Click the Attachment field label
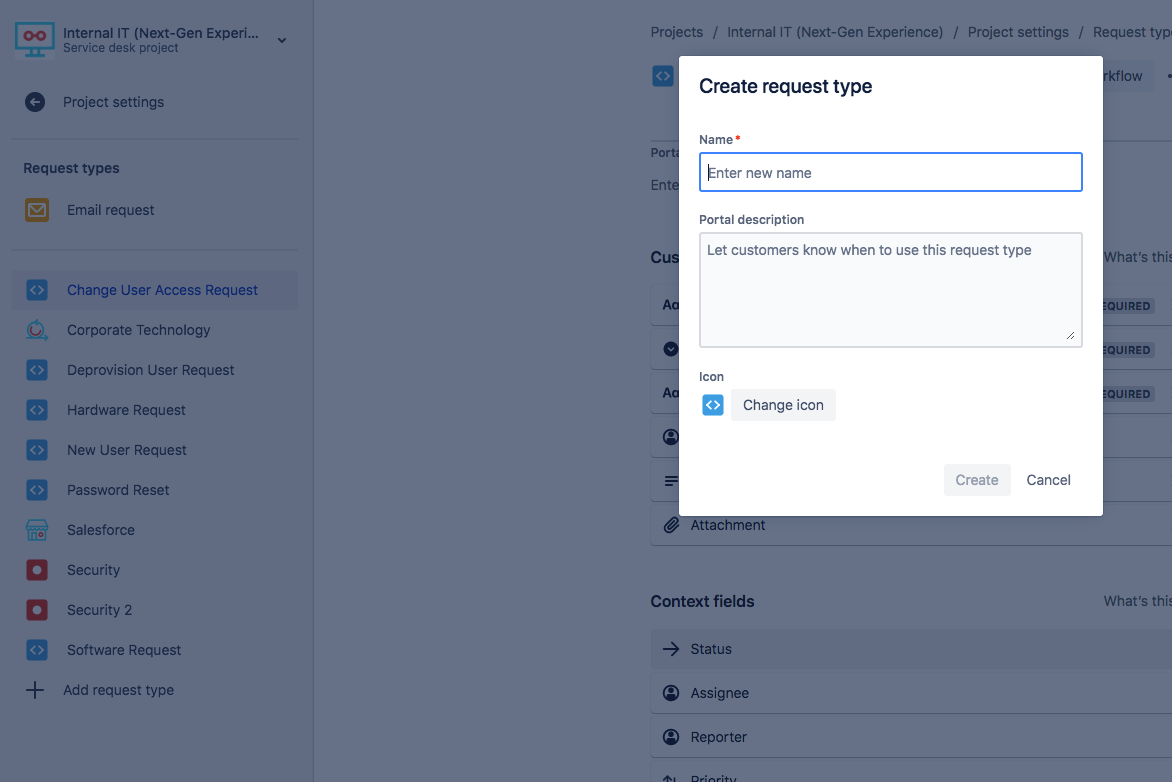The image size is (1172, 782). click(728, 526)
